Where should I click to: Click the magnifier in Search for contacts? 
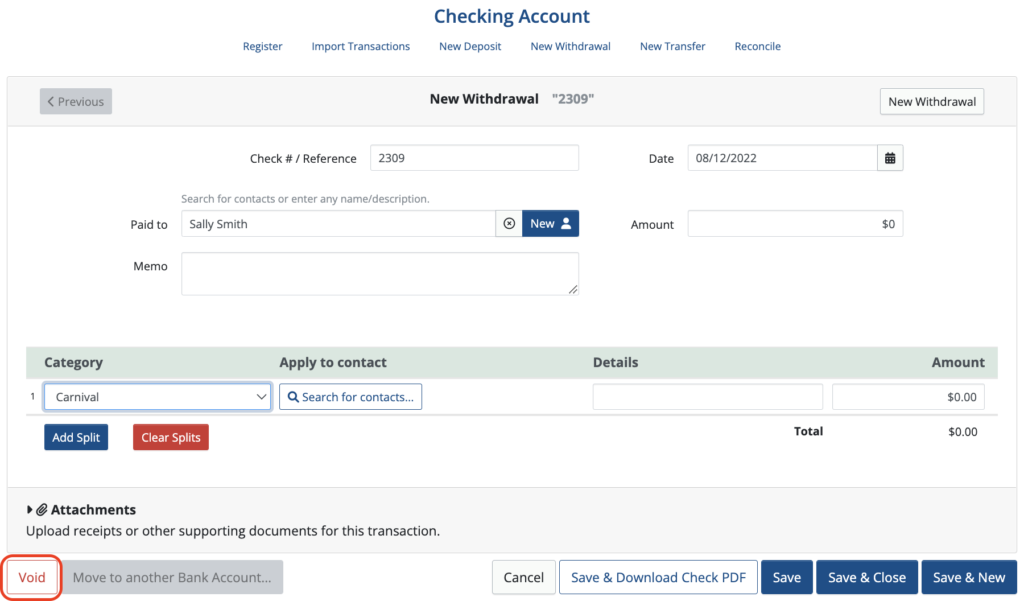[292, 396]
